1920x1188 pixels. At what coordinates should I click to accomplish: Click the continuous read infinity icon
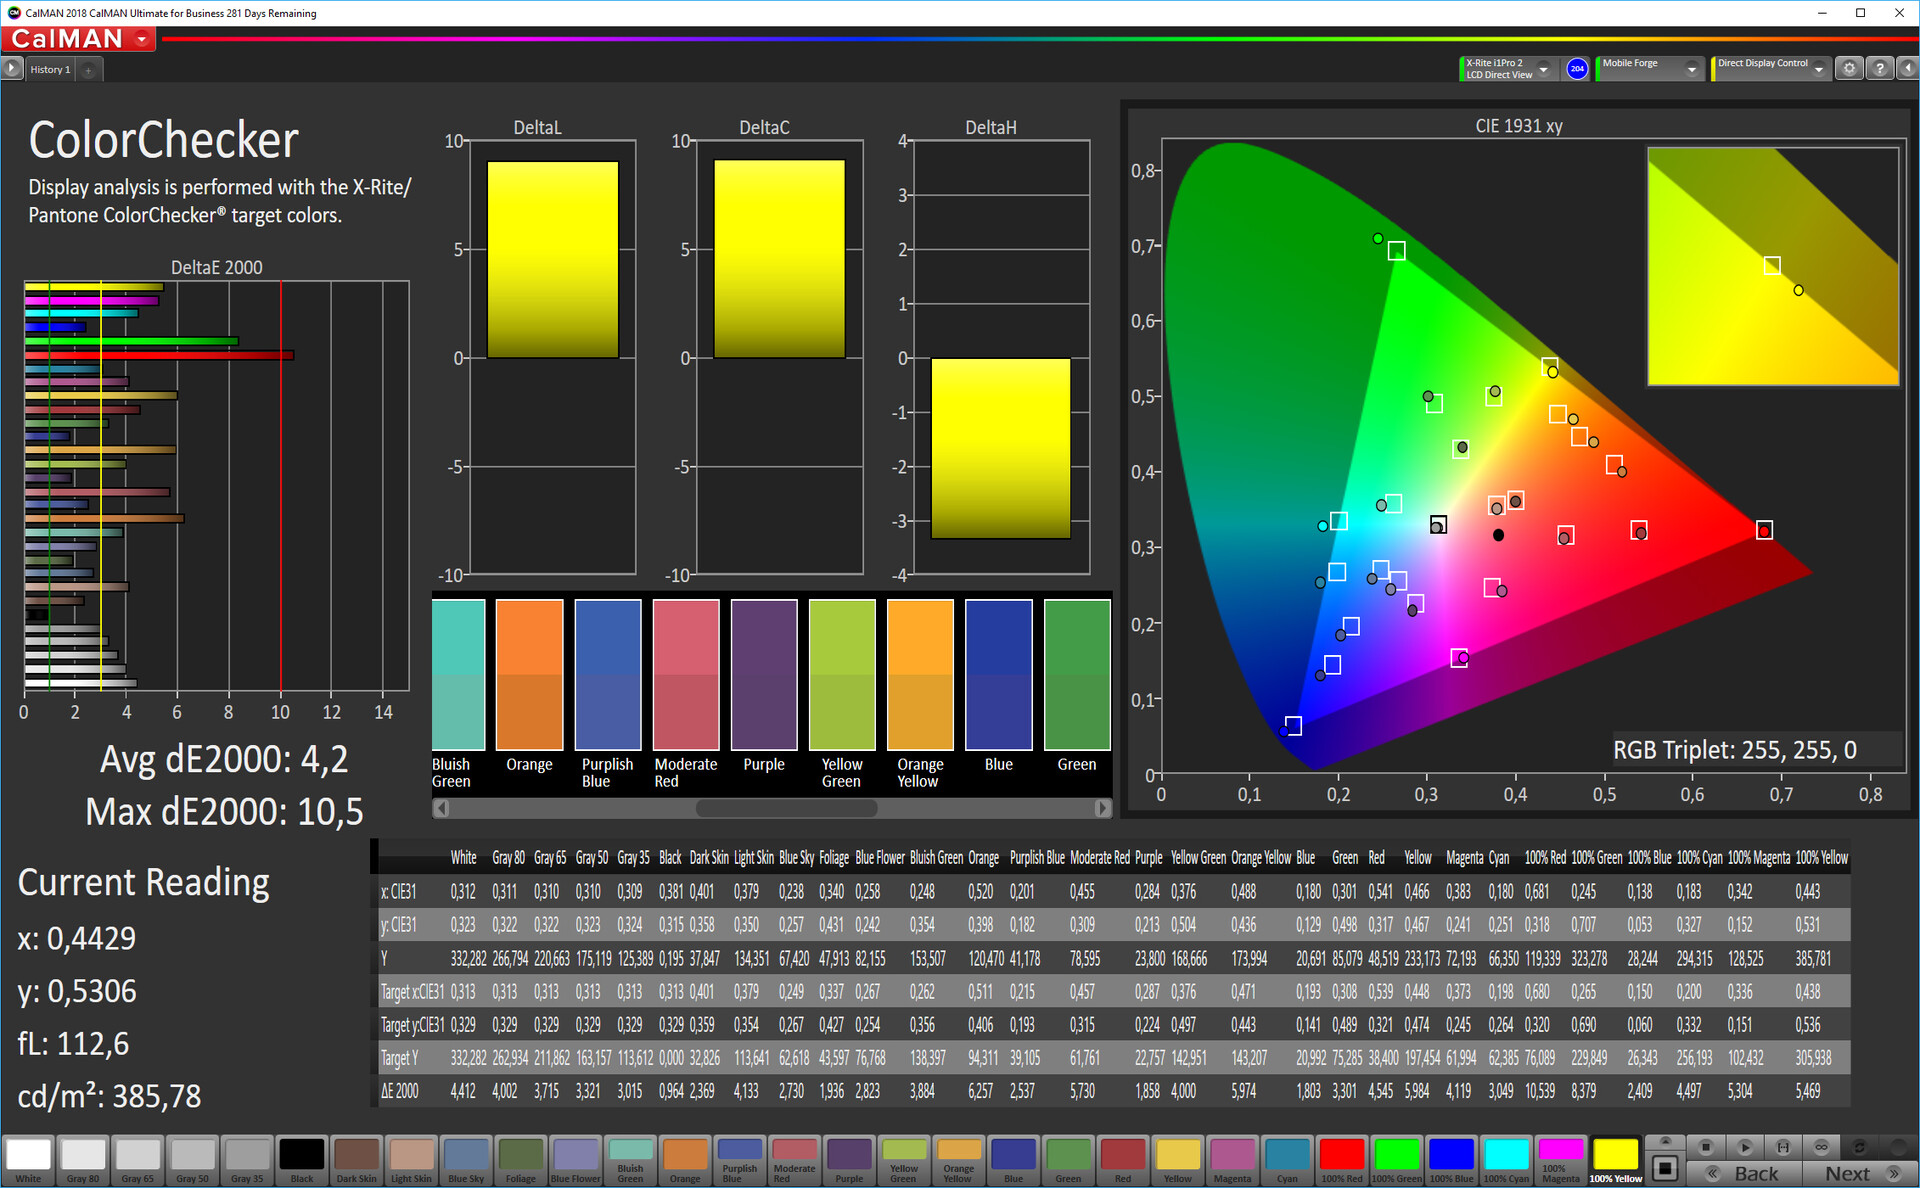click(1821, 1147)
